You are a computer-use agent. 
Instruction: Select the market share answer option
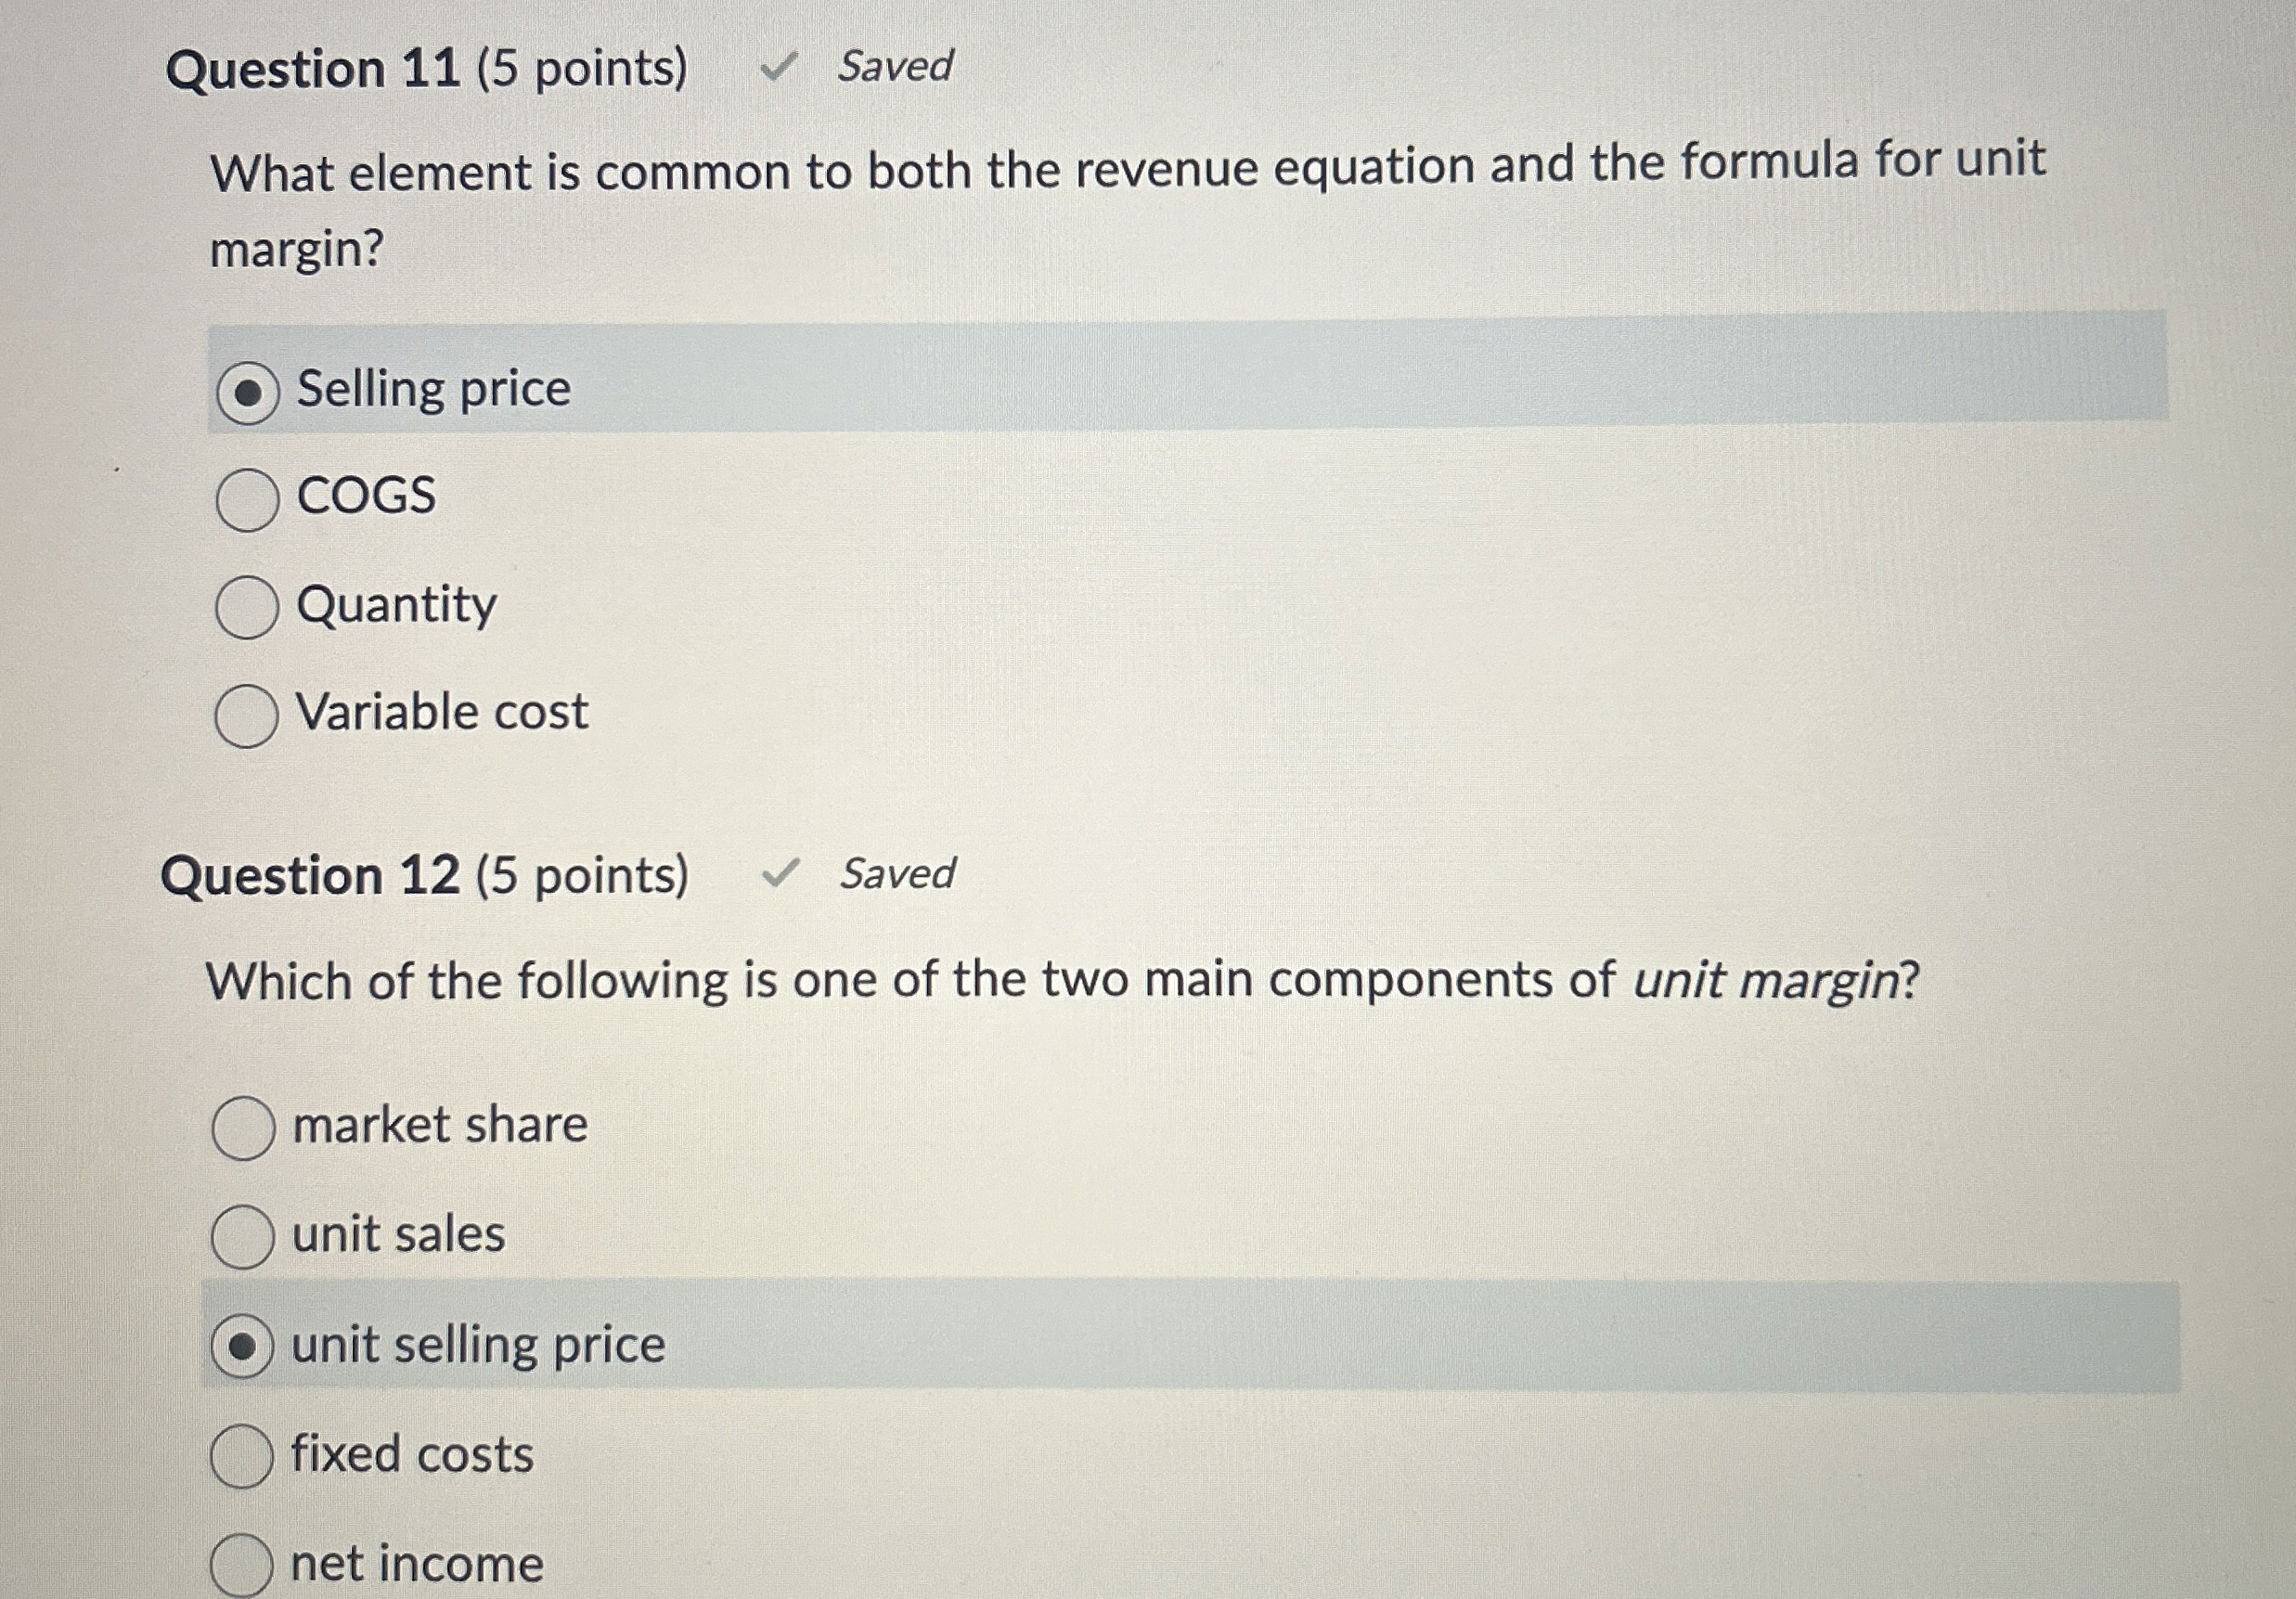point(245,1125)
